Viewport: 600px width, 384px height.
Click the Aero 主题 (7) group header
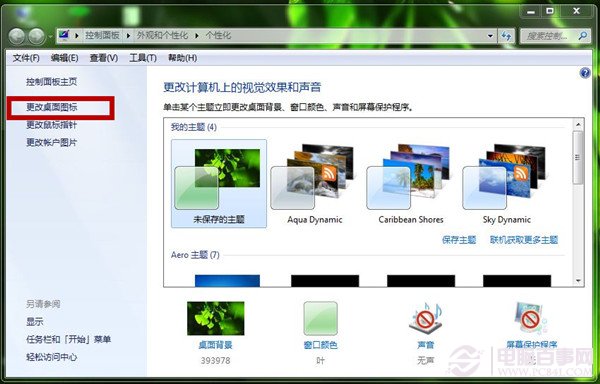[195, 255]
